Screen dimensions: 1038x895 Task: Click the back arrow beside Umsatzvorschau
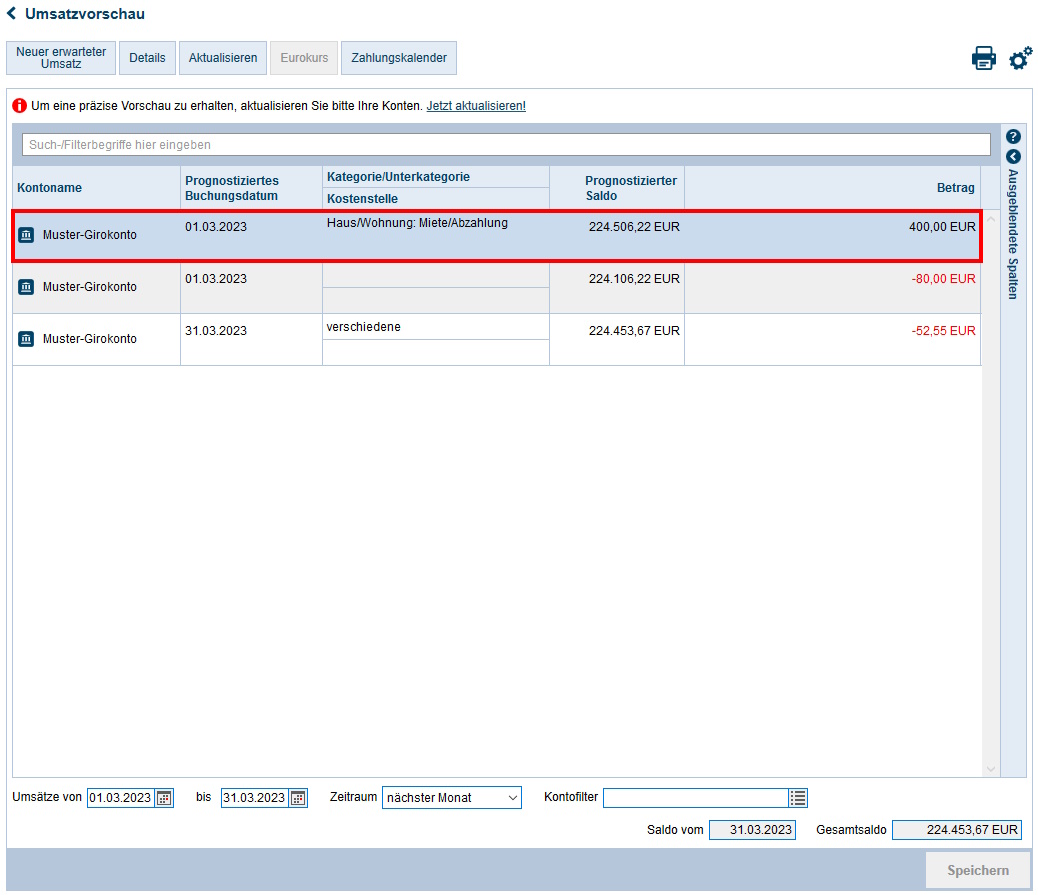[12, 14]
